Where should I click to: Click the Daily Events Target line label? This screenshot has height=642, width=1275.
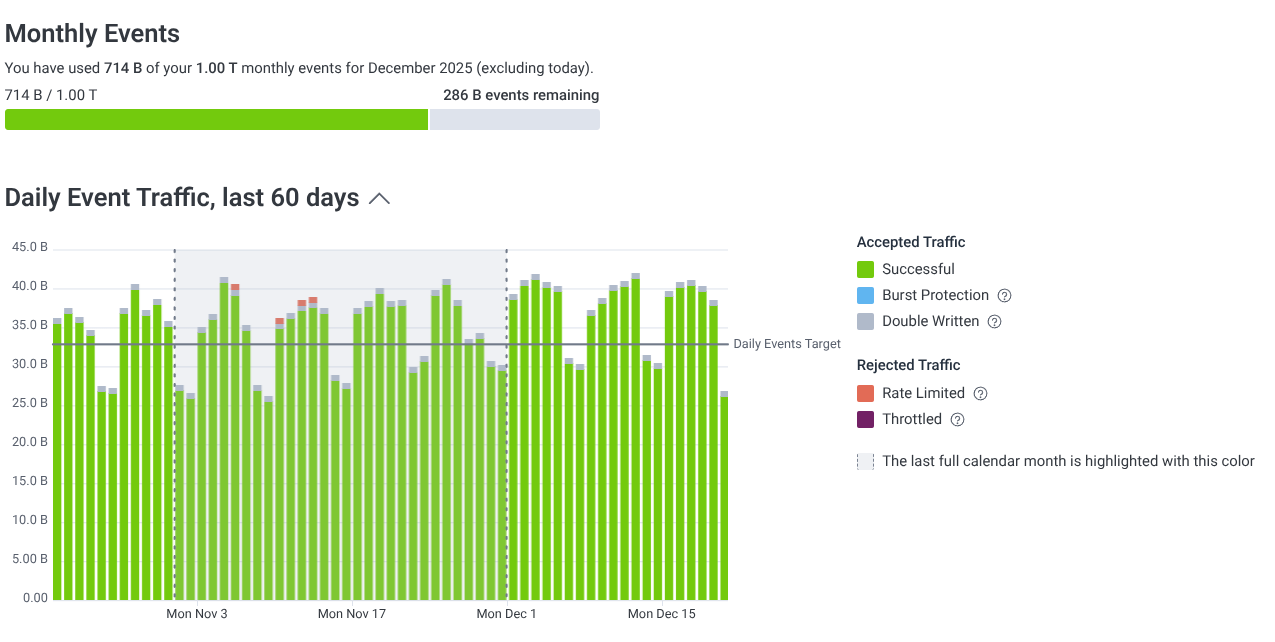[x=787, y=344]
